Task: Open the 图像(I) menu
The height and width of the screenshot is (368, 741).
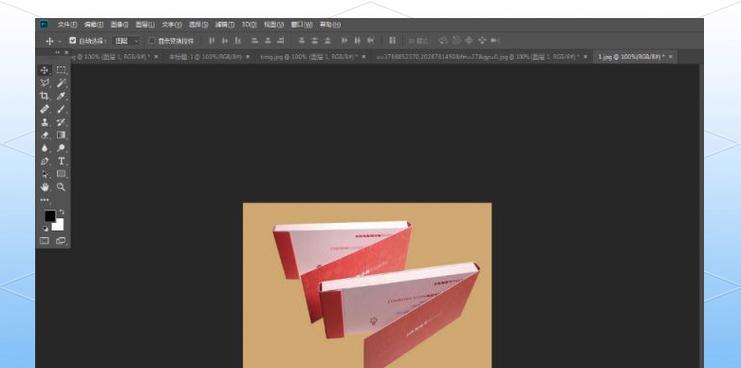Action: [x=119, y=25]
